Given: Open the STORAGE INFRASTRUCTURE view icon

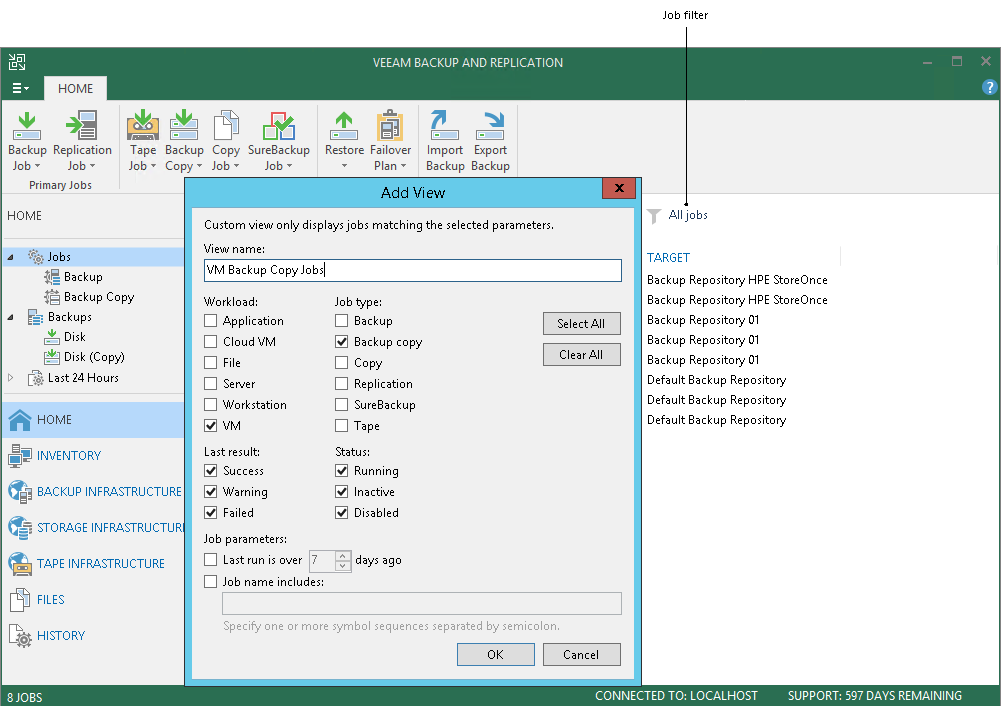Looking at the screenshot, I should tap(20, 528).
